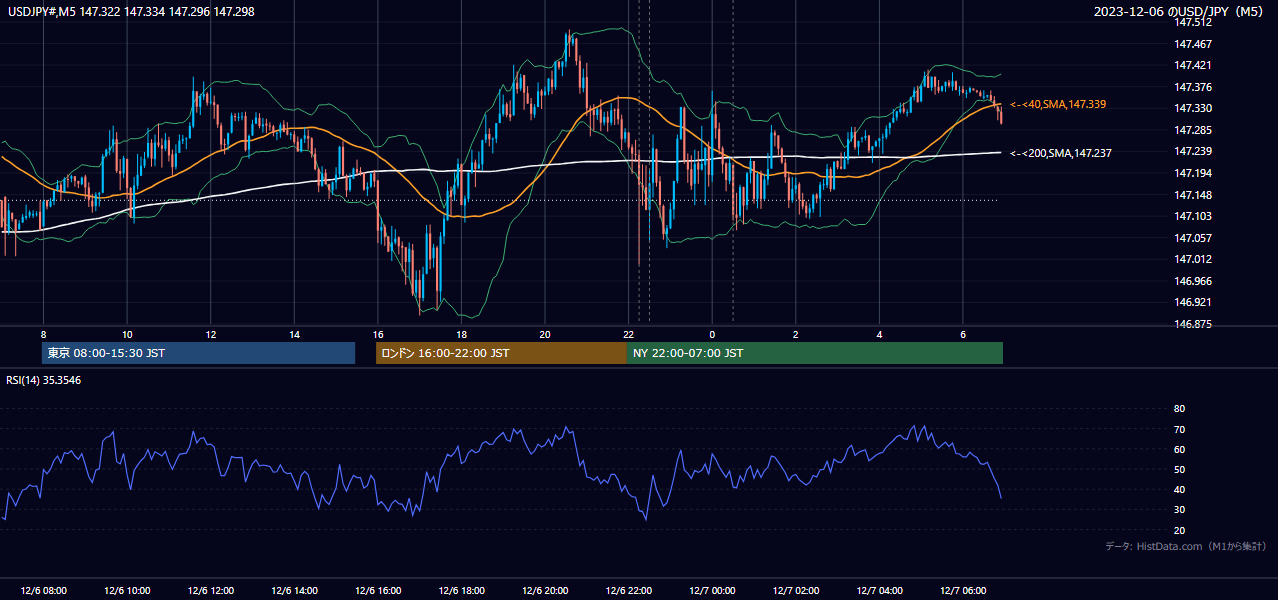Click price axis value 146.921
This screenshot has height=600, width=1278.
[x=1193, y=303]
